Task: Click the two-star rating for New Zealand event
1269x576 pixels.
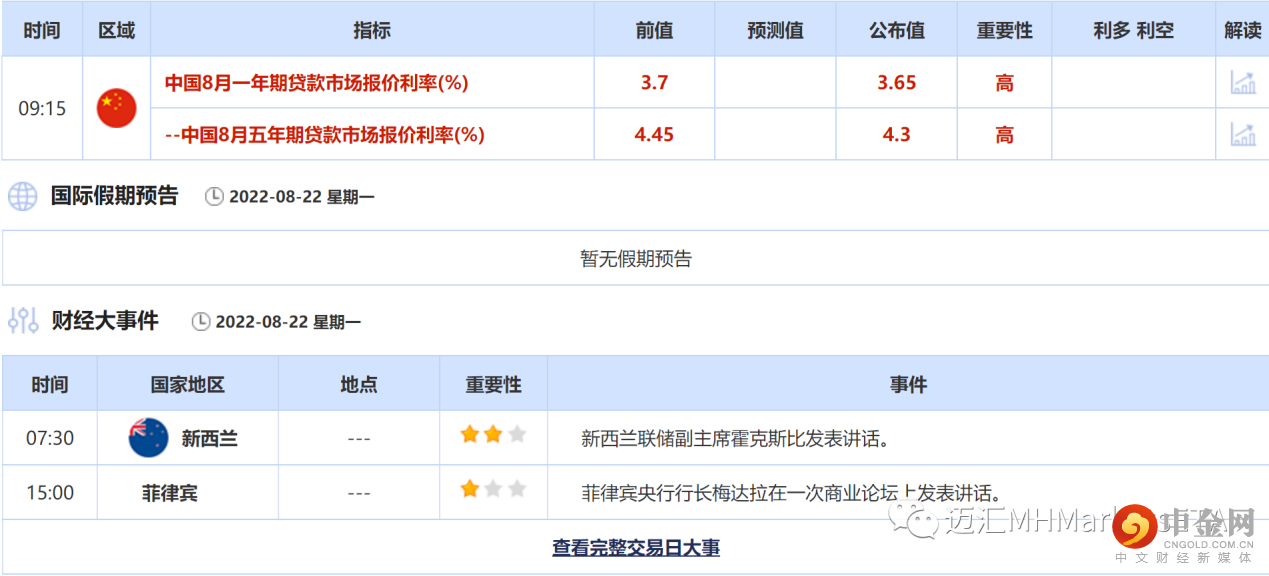Action: click(x=492, y=434)
